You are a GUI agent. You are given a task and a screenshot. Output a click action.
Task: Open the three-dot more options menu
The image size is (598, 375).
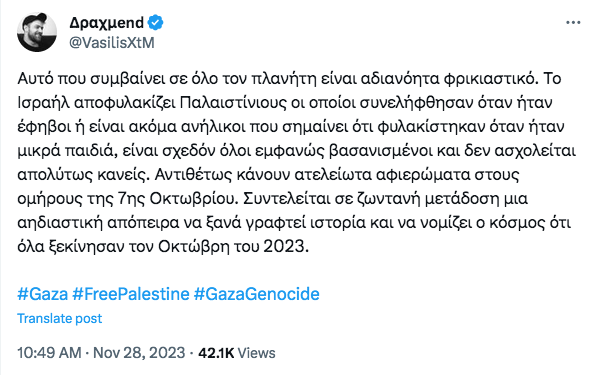[573, 23]
